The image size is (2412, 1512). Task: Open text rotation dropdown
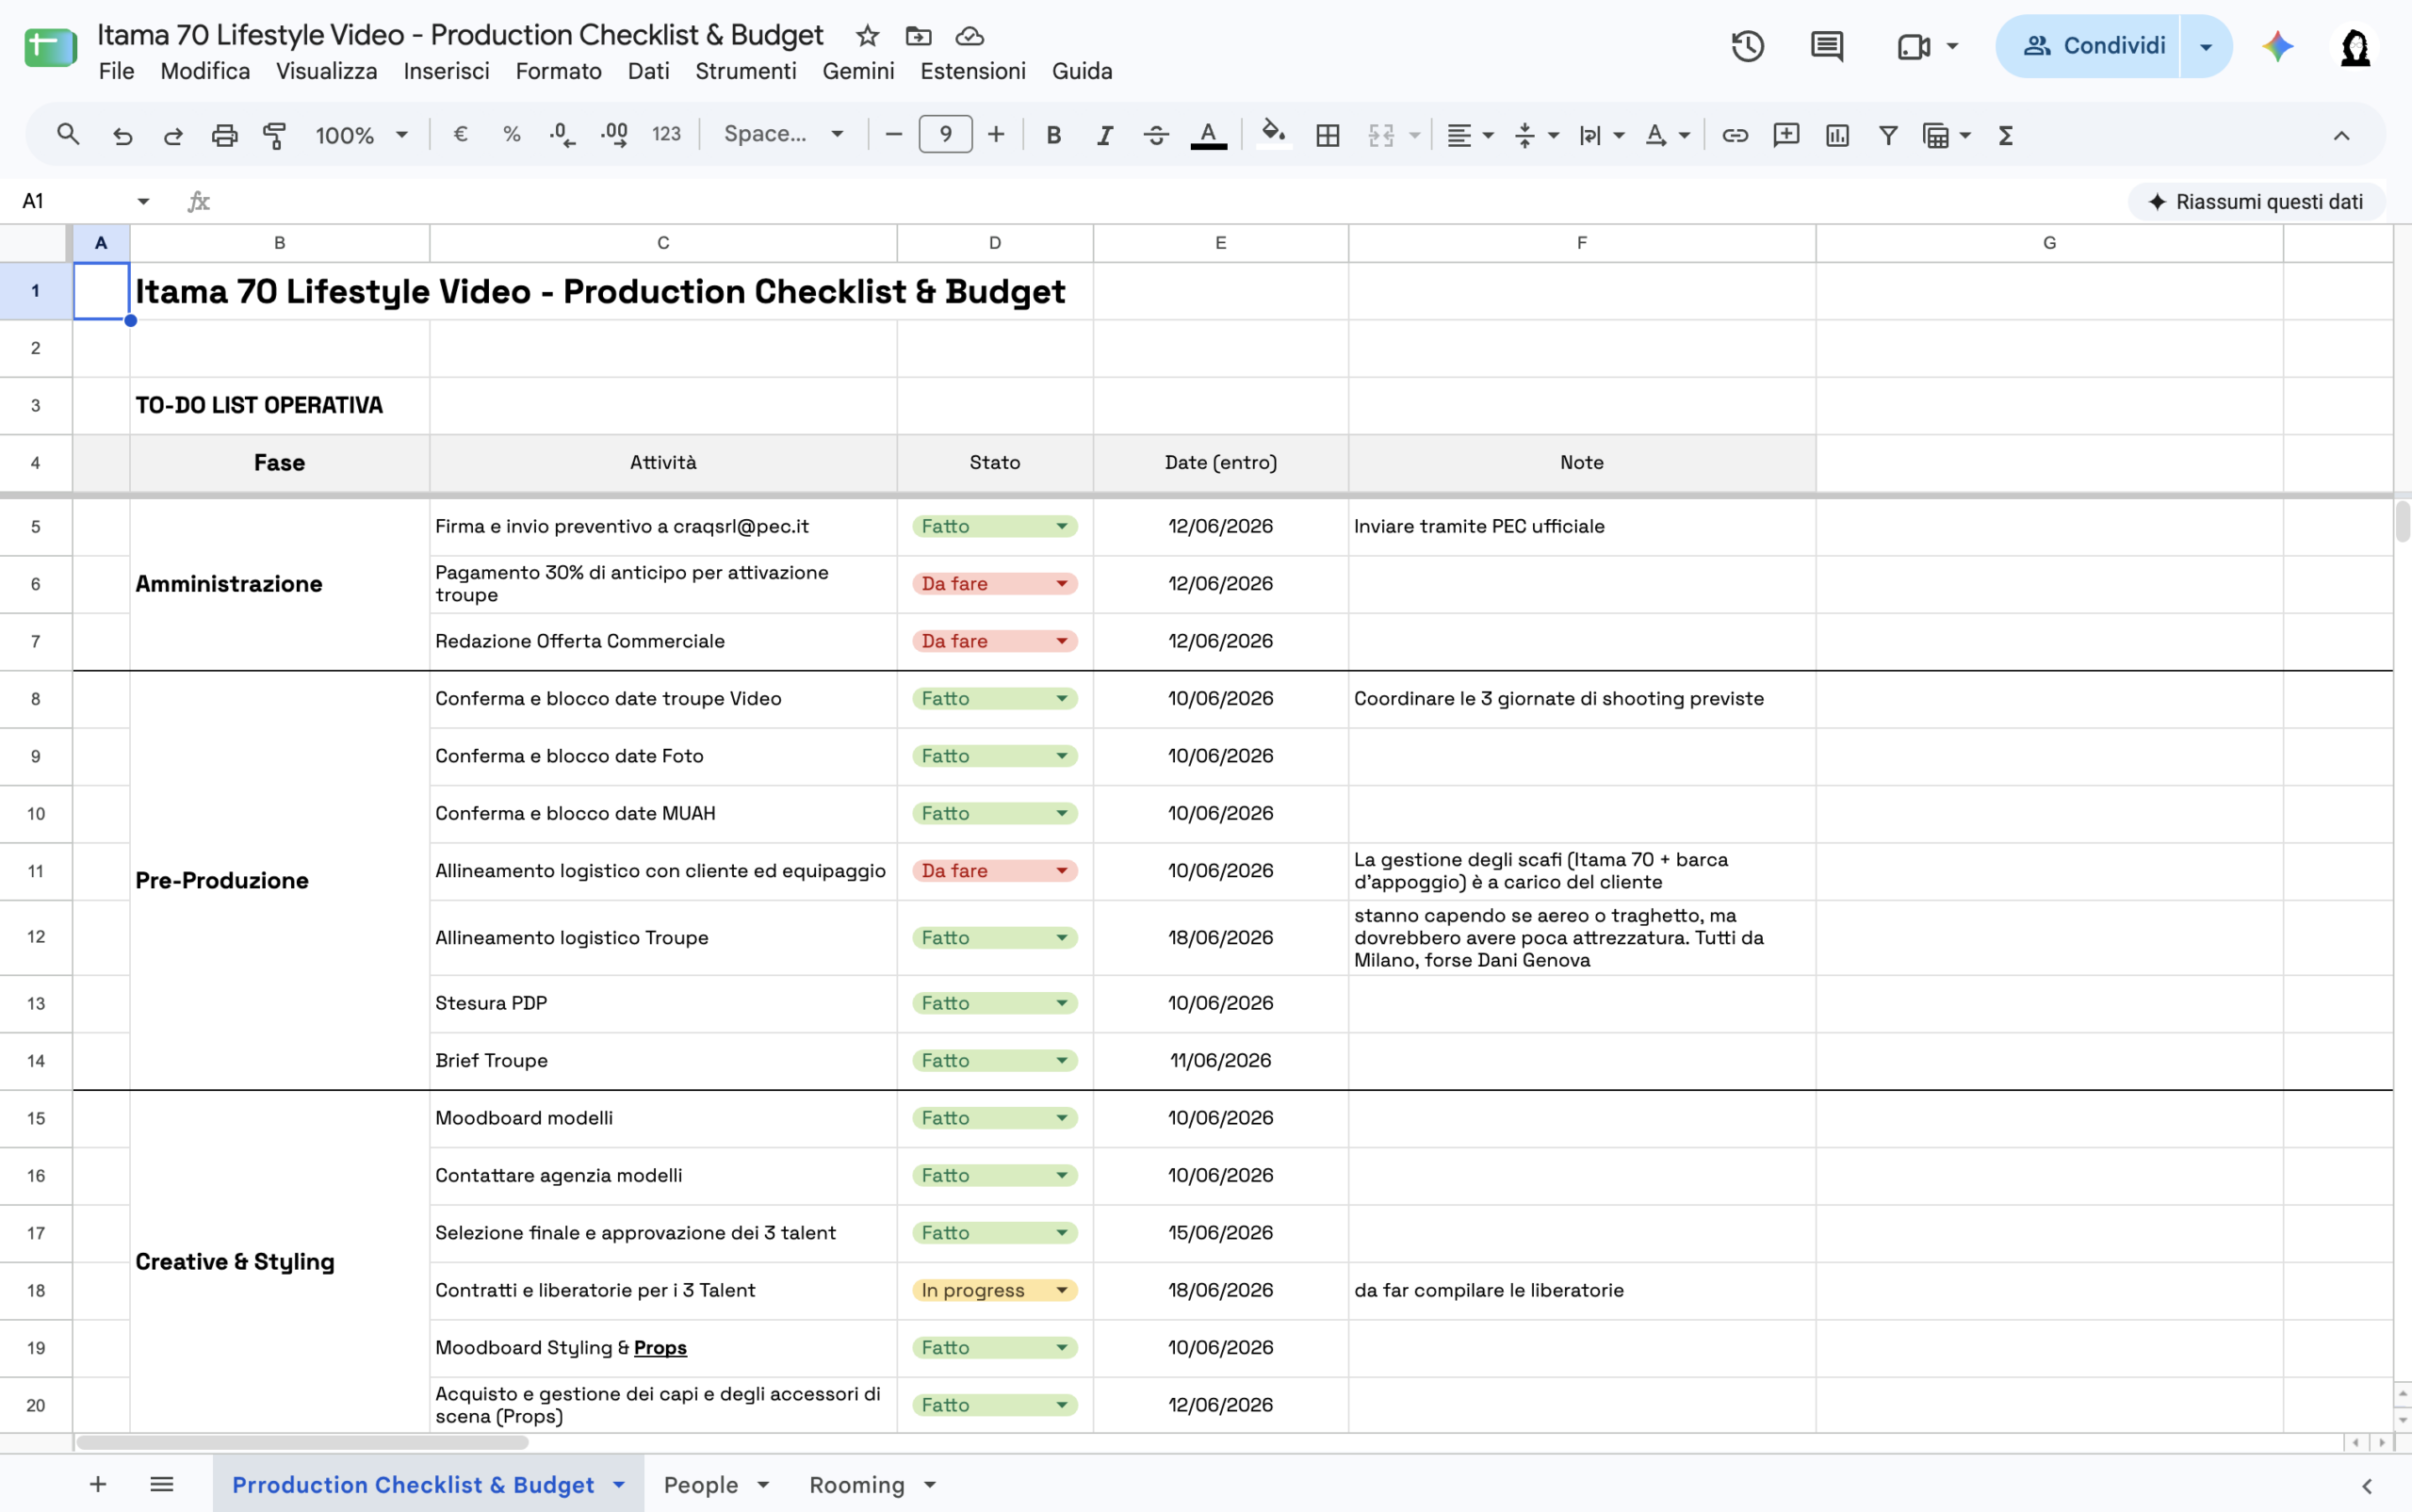[1666, 135]
